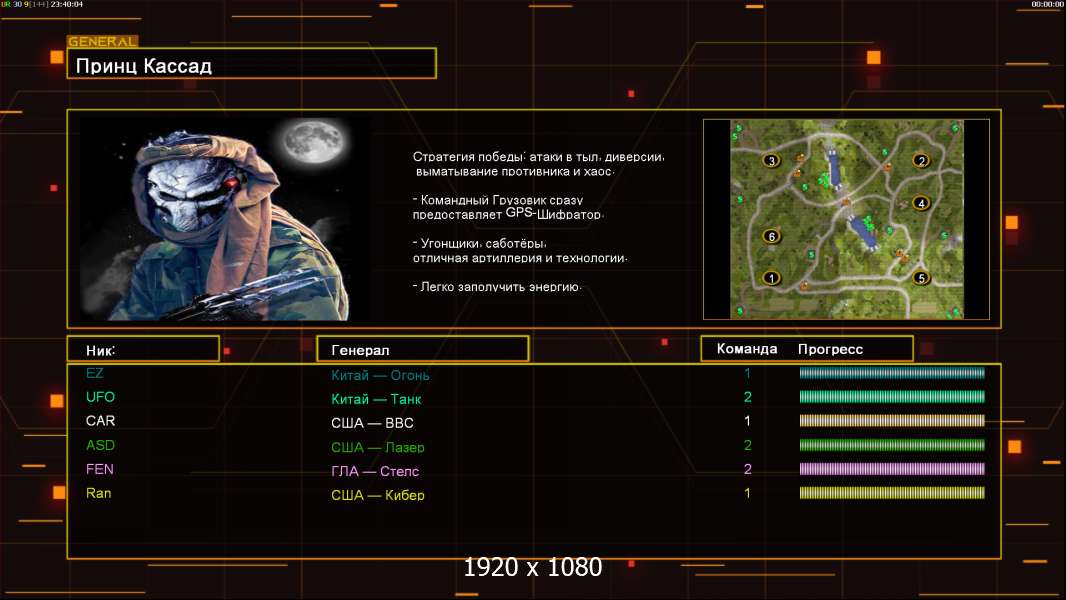The image size is (1066, 600).
Task: Select player nickname CAR
Action: tap(100, 421)
